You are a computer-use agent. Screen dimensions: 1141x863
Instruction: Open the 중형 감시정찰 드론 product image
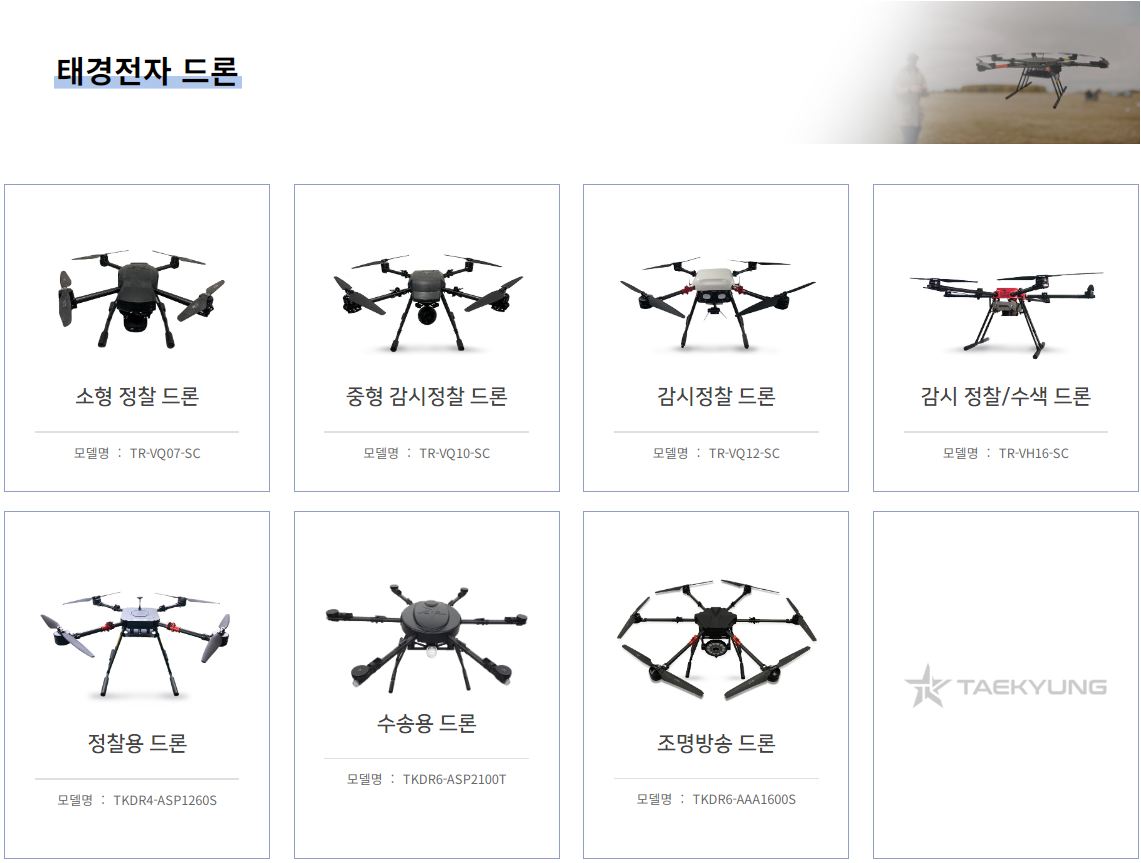coord(428,303)
